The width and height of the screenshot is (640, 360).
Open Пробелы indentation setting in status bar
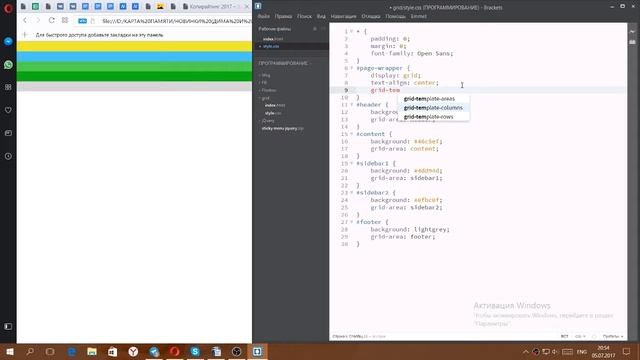(x=613, y=336)
